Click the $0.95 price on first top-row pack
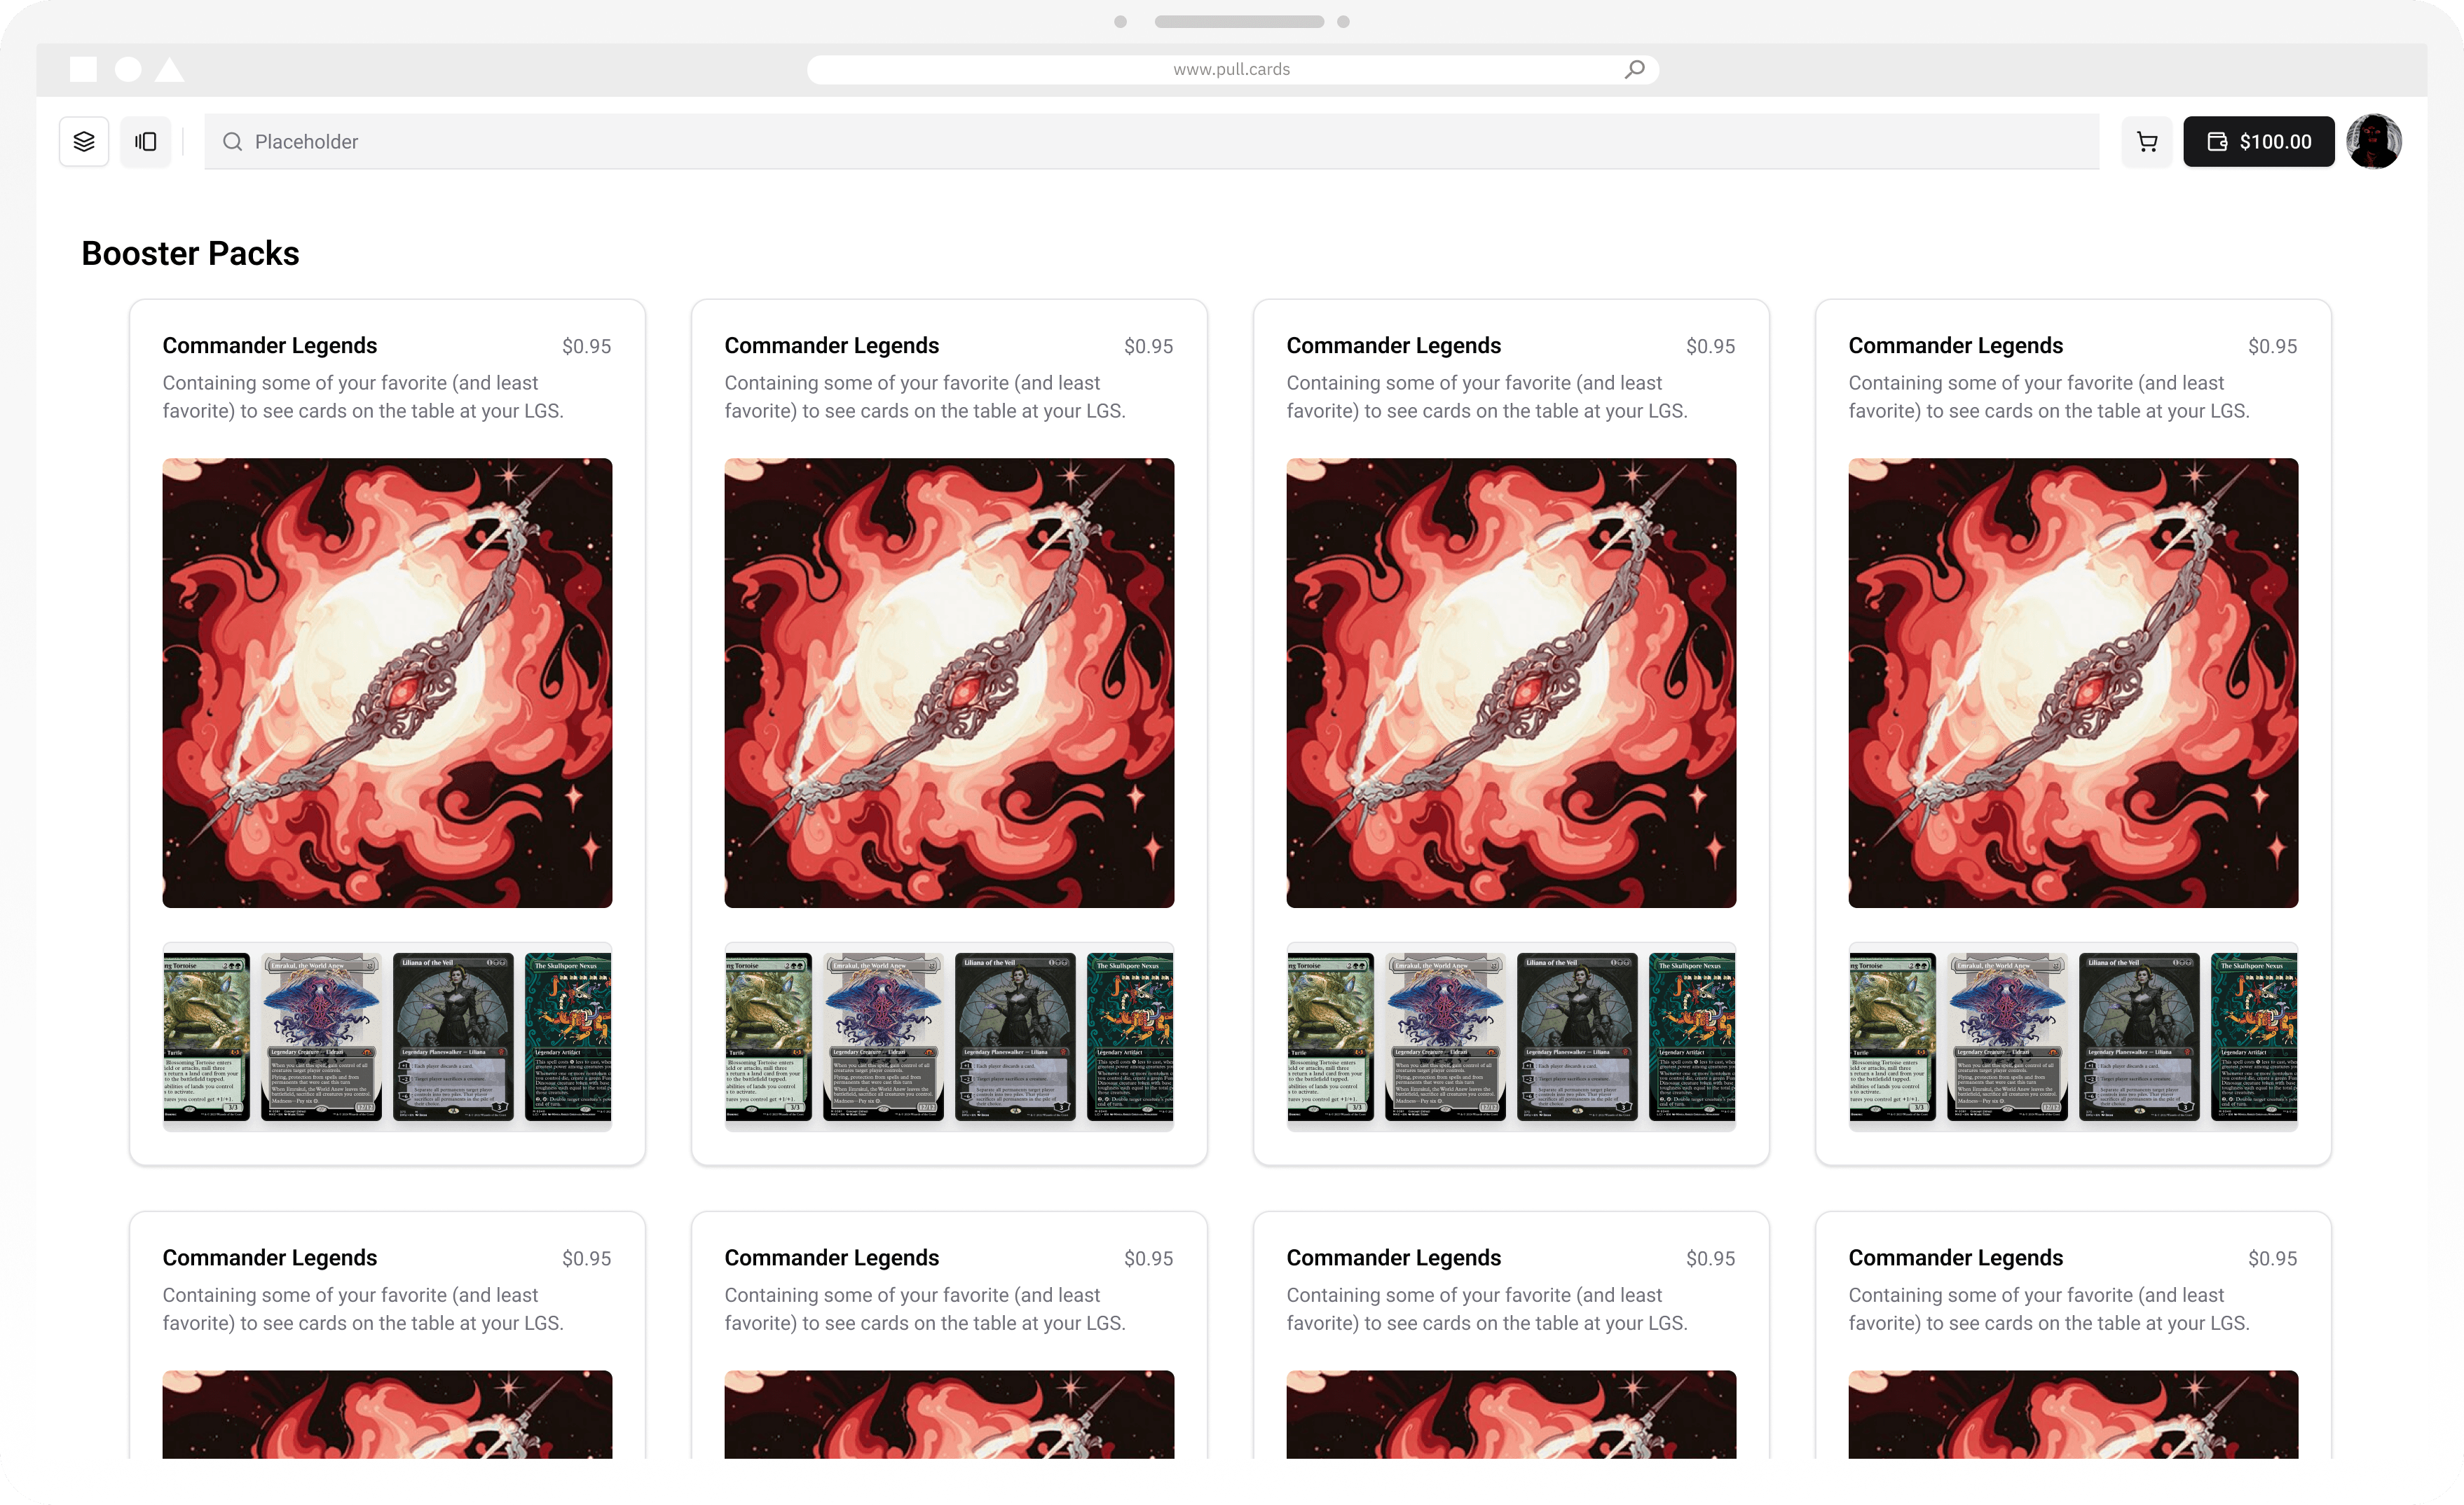Image resolution: width=2464 pixels, height=1505 pixels. (x=587, y=346)
